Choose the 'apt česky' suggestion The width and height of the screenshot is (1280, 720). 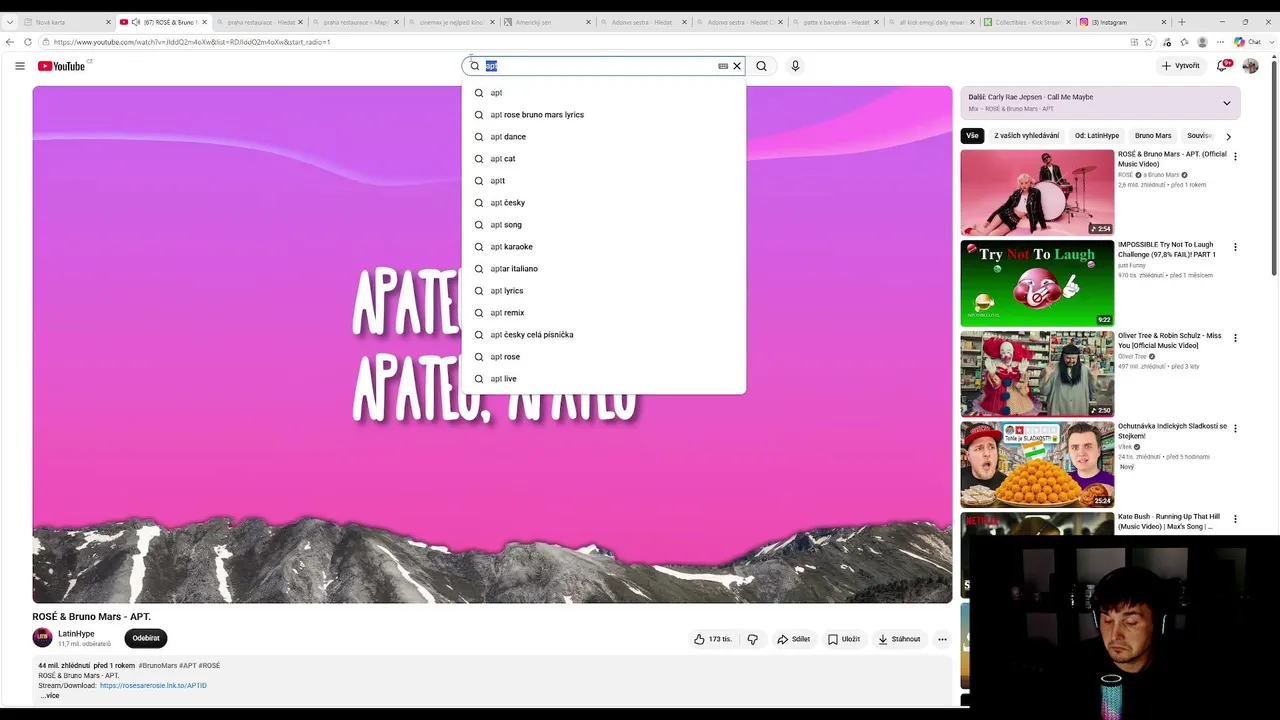tap(604, 203)
